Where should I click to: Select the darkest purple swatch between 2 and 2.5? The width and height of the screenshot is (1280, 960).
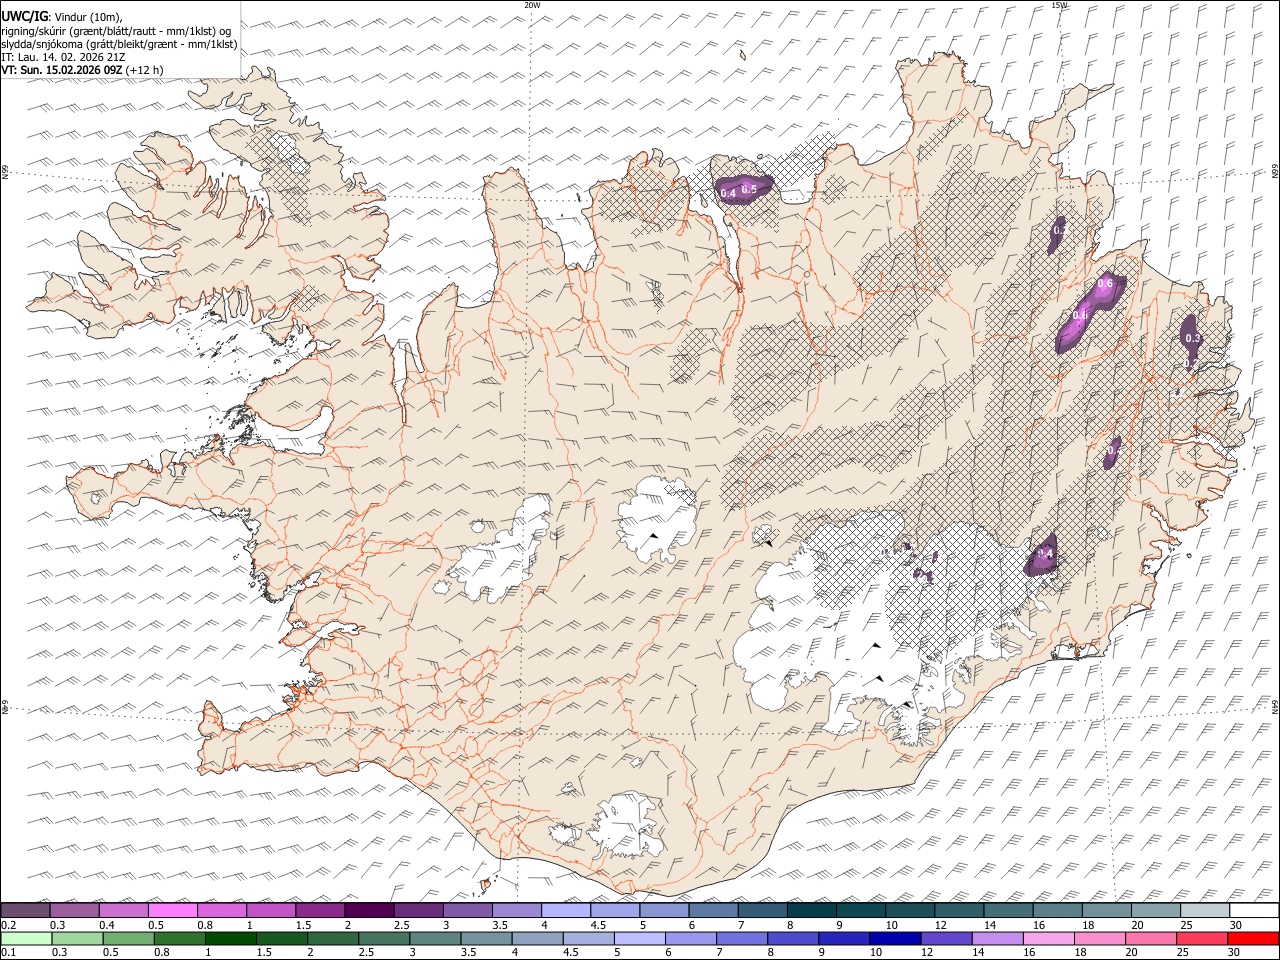pyautogui.click(x=369, y=910)
